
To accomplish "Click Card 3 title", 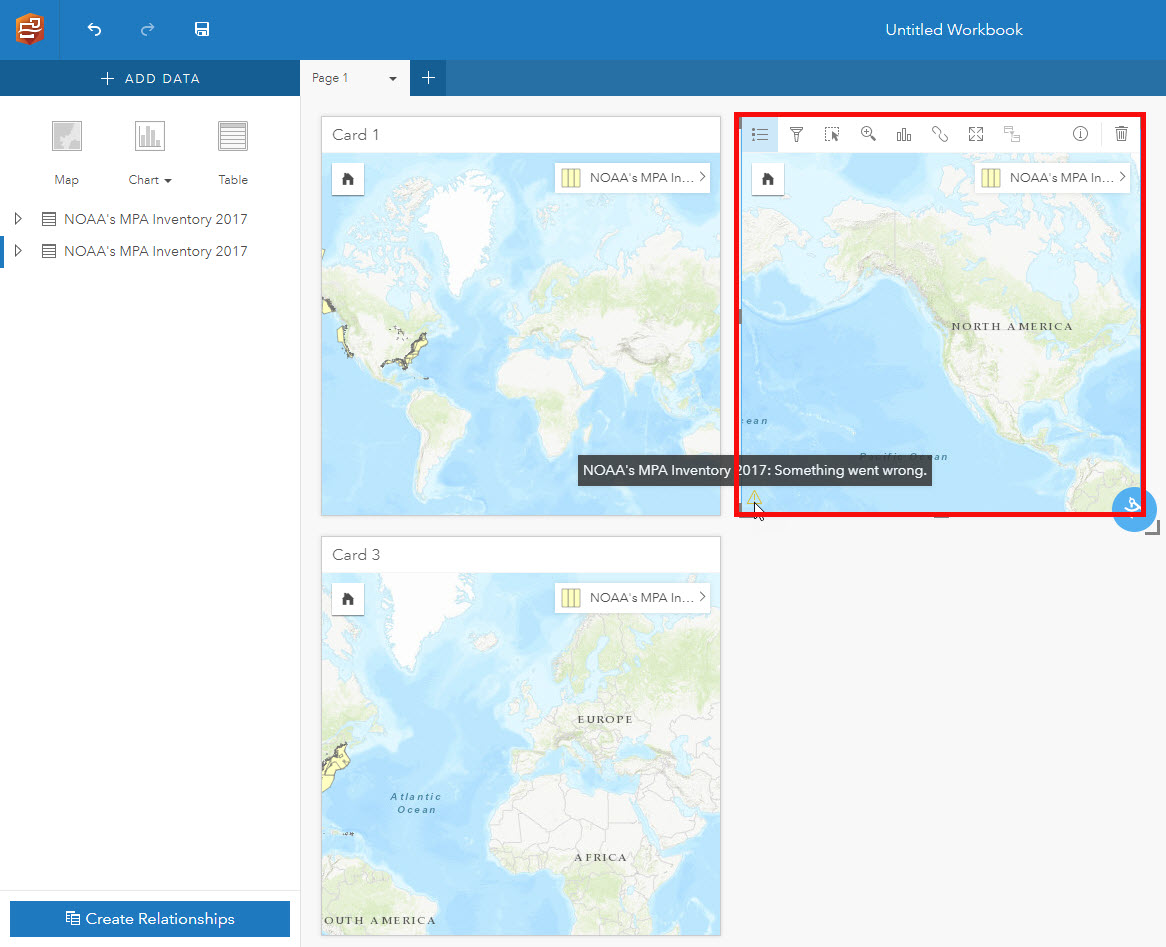I will pos(355,555).
